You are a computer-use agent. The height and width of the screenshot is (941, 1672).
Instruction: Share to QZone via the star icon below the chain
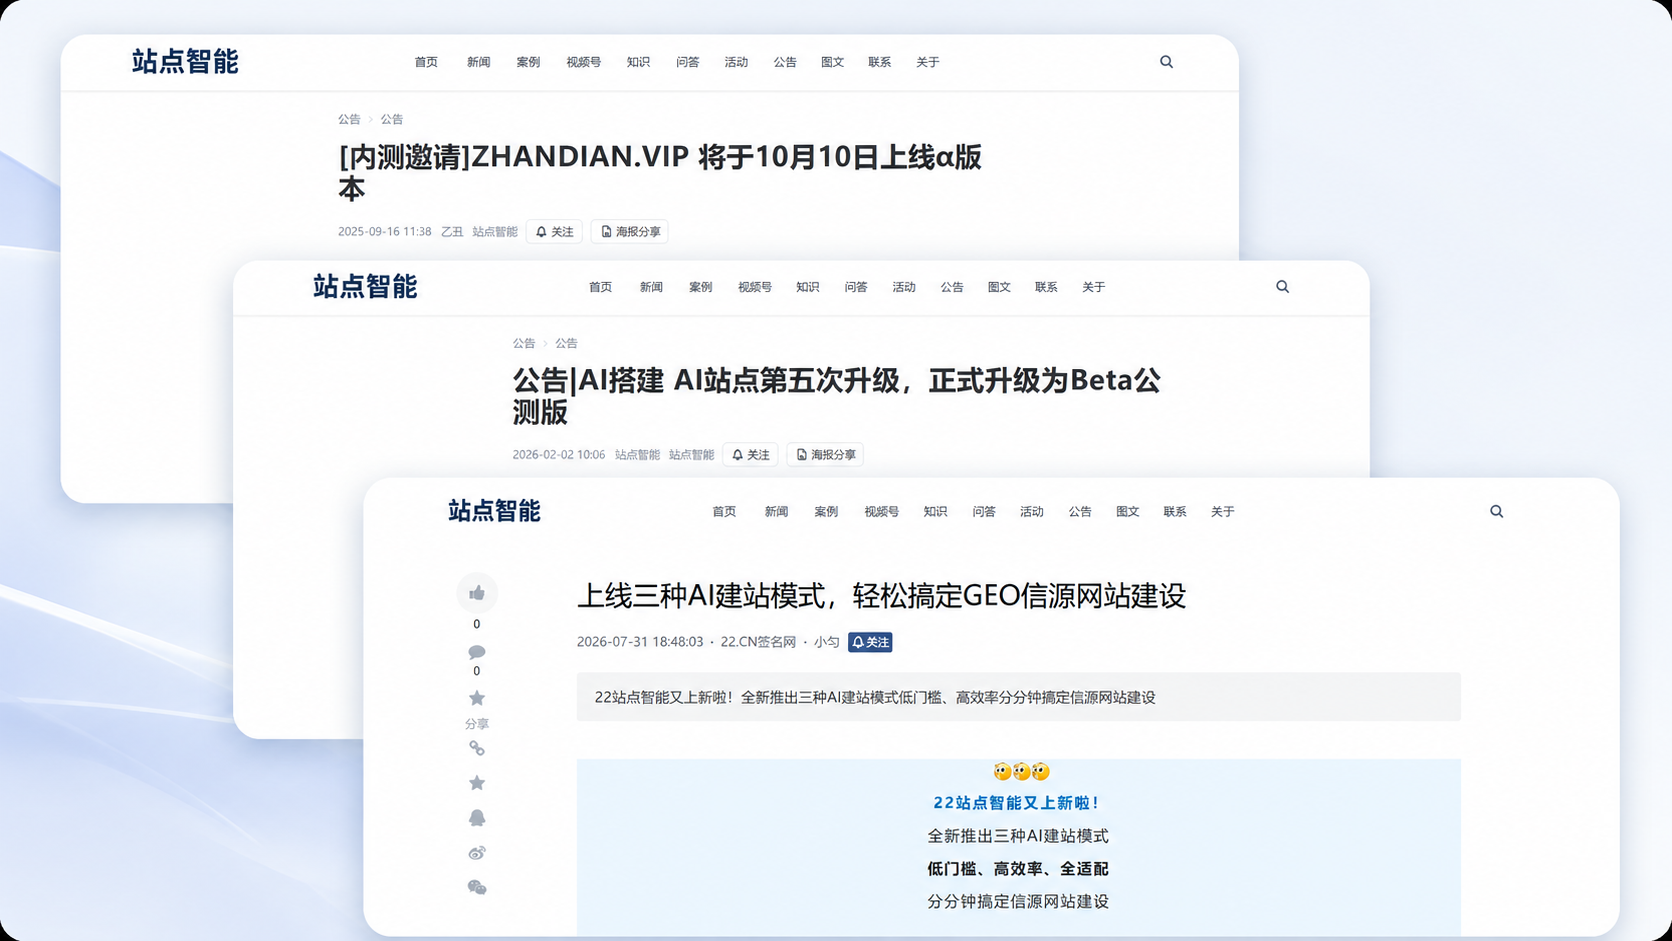click(x=477, y=783)
